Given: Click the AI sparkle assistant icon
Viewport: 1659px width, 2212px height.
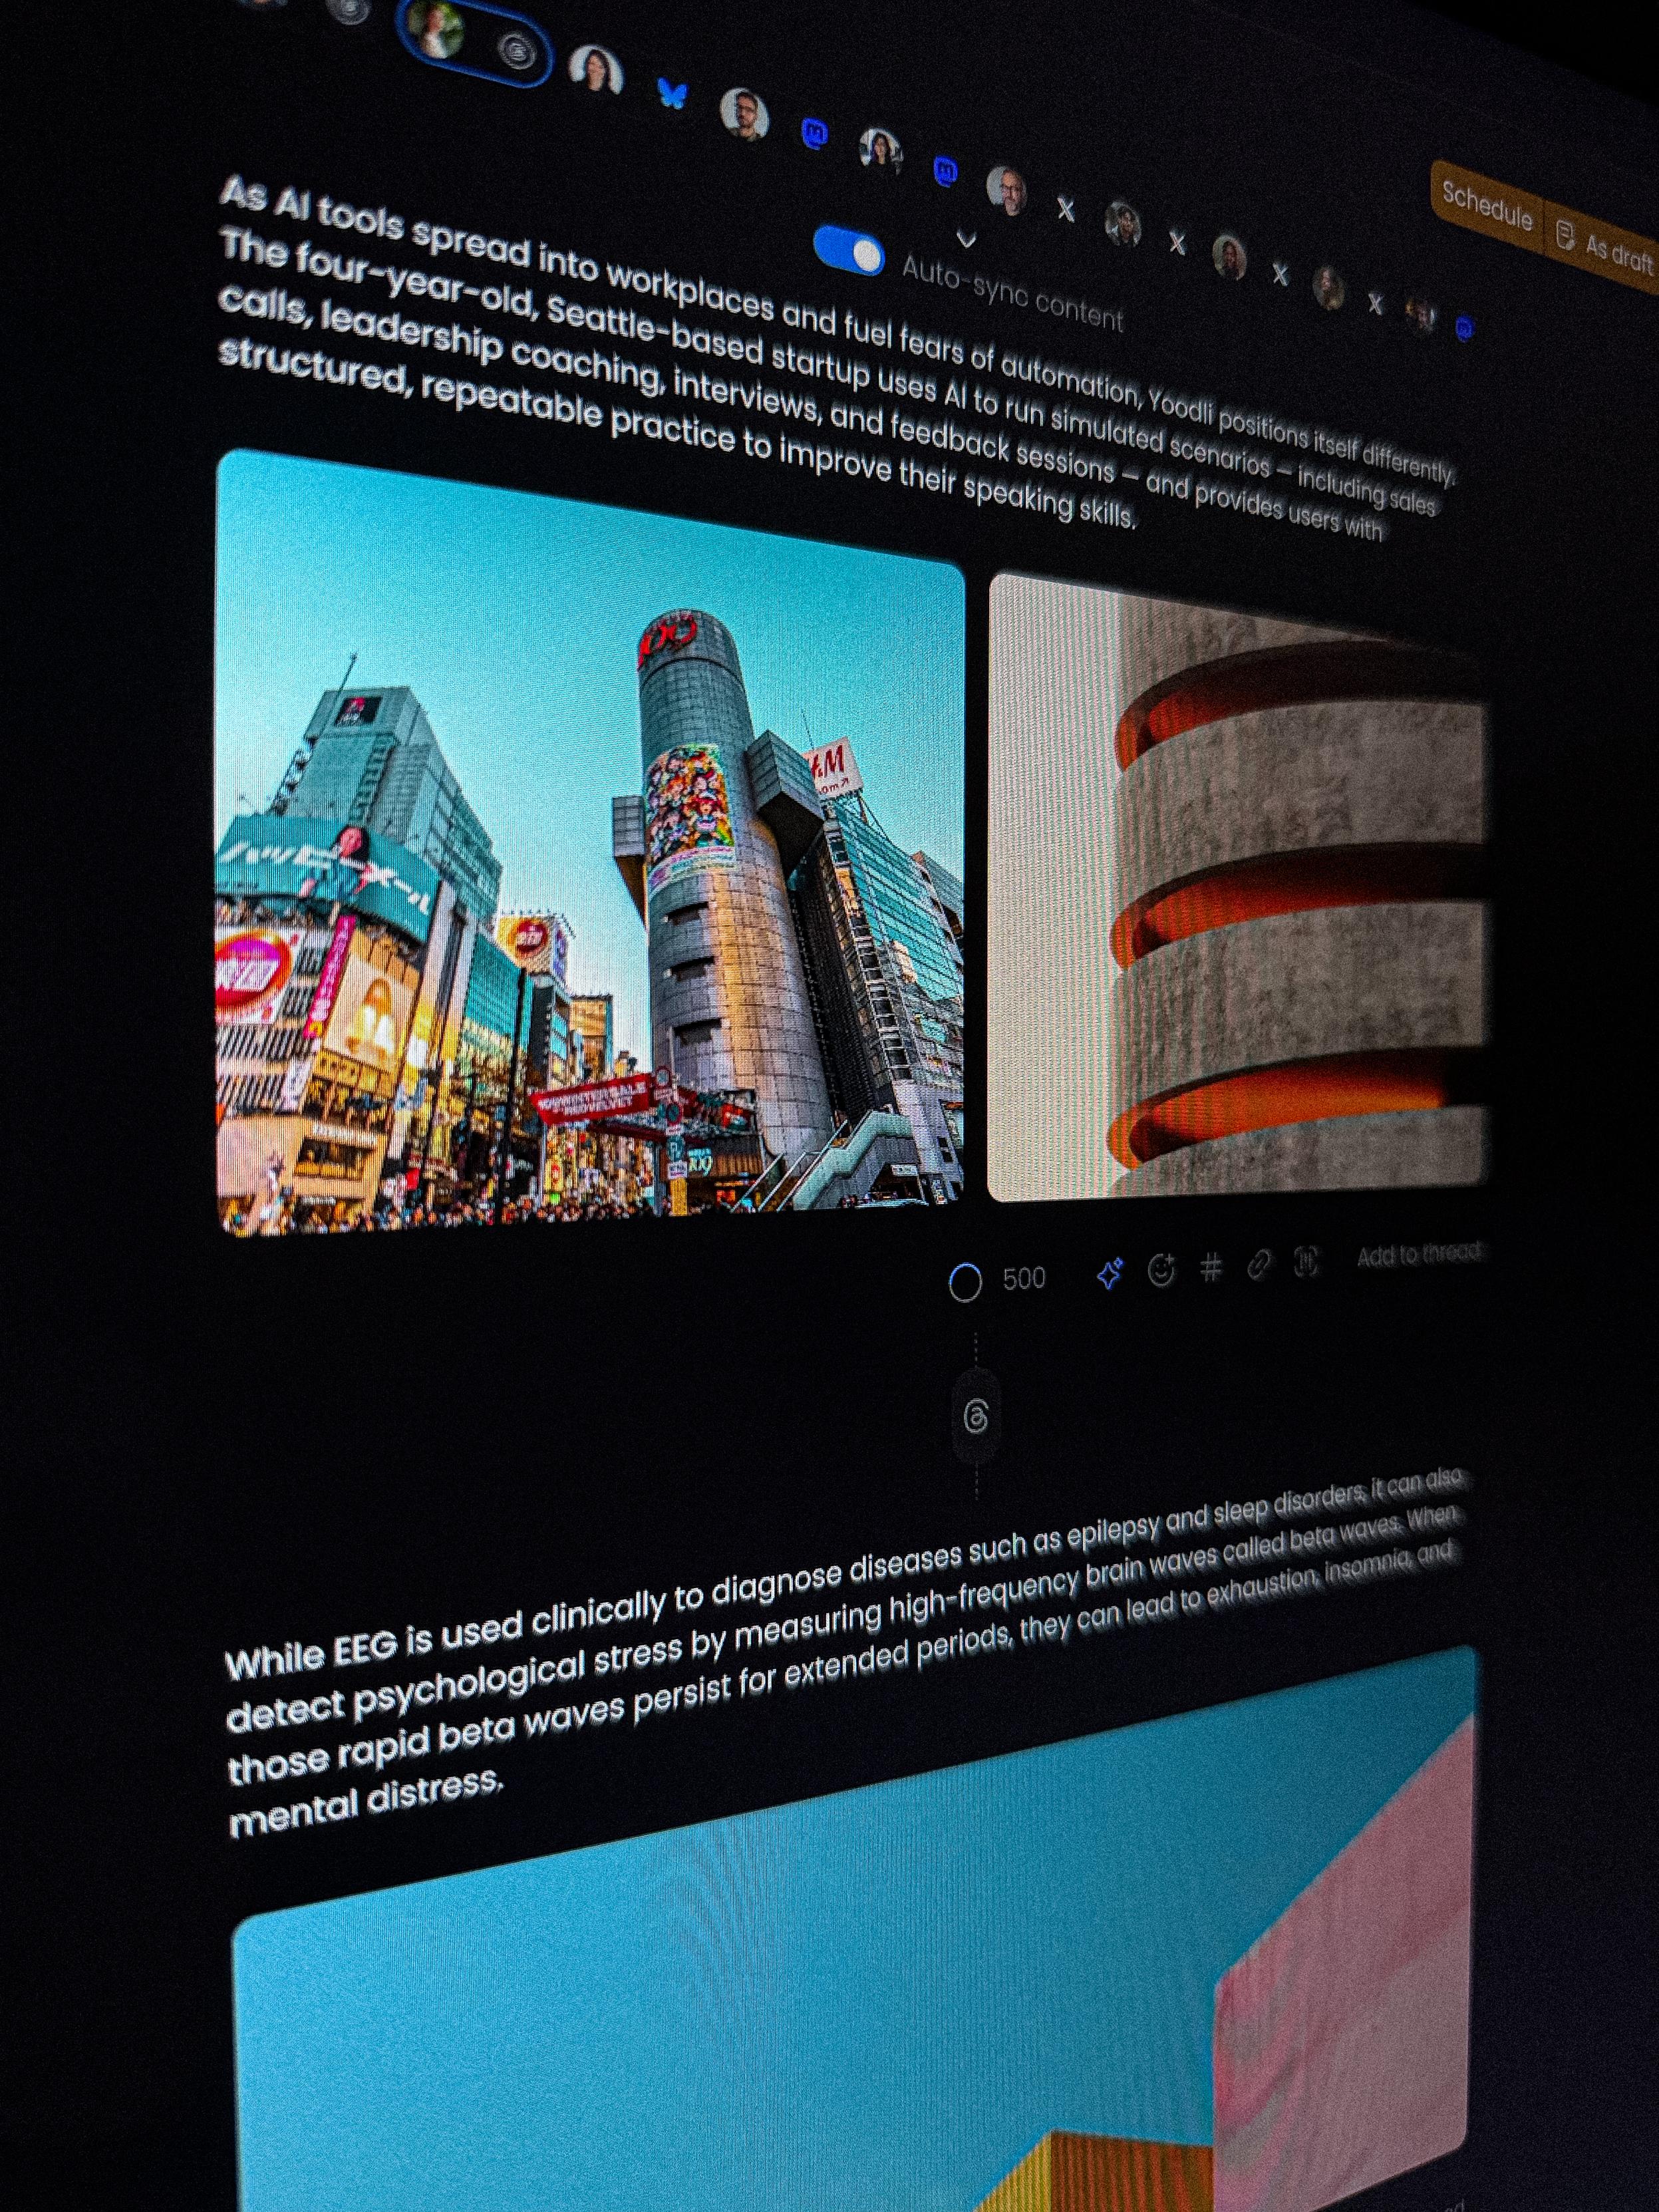Looking at the screenshot, I should [1109, 1273].
